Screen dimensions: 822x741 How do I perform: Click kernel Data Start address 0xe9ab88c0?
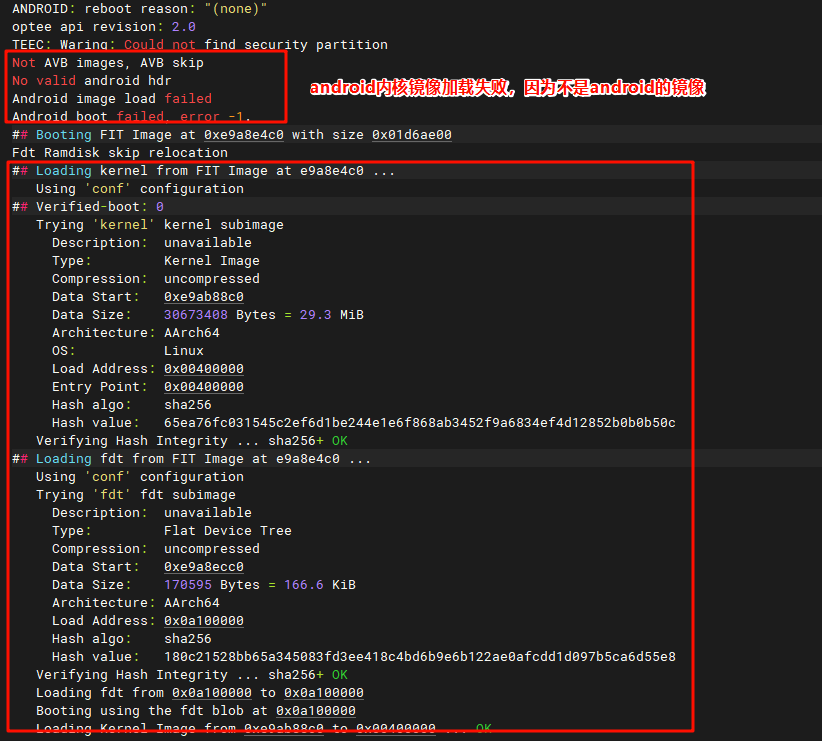click(203, 297)
